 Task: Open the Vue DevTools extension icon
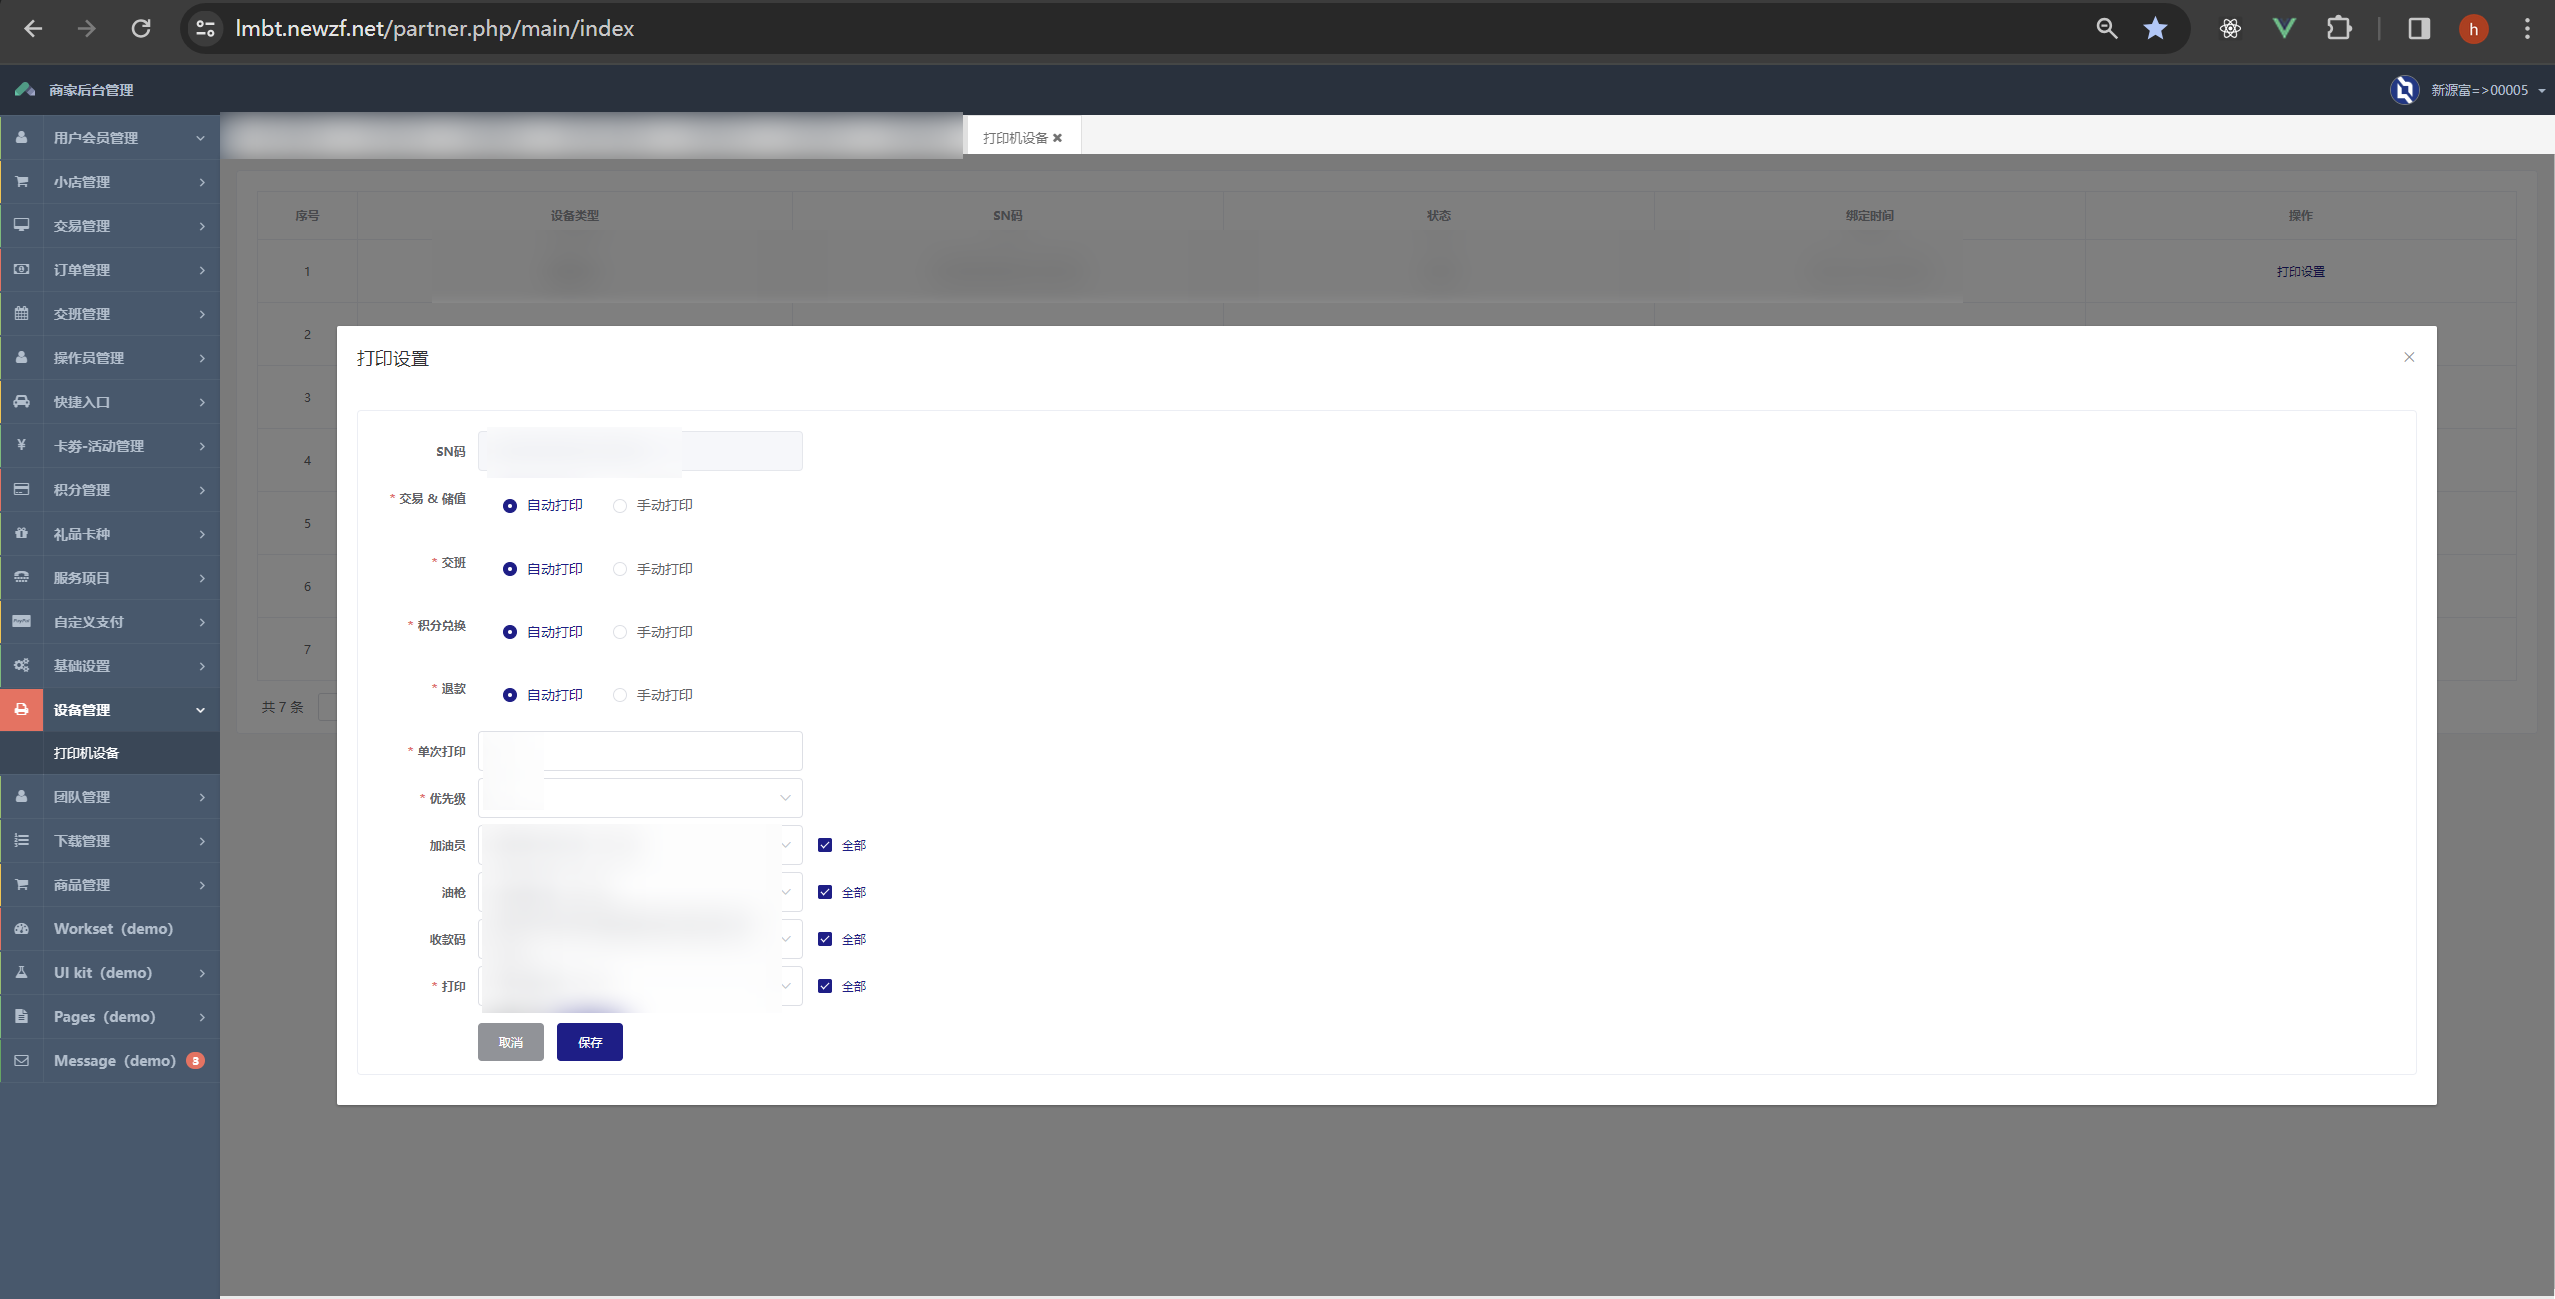[2284, 29]
